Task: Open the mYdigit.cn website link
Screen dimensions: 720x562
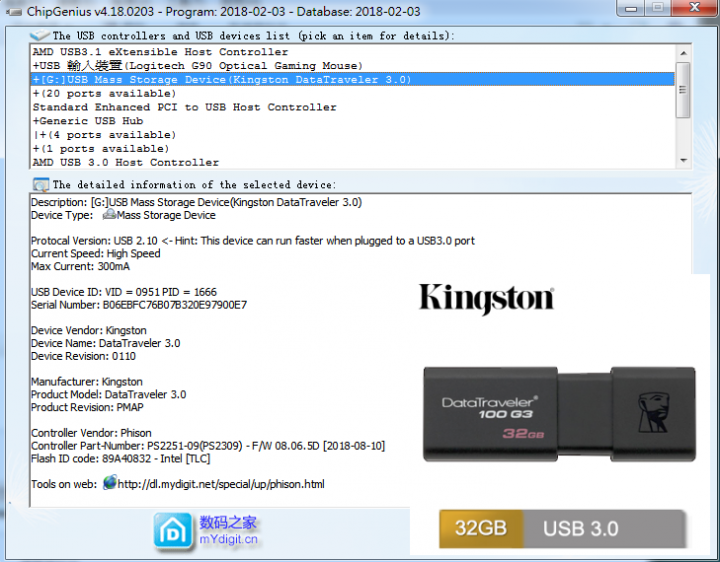Action: coord(228,539)
